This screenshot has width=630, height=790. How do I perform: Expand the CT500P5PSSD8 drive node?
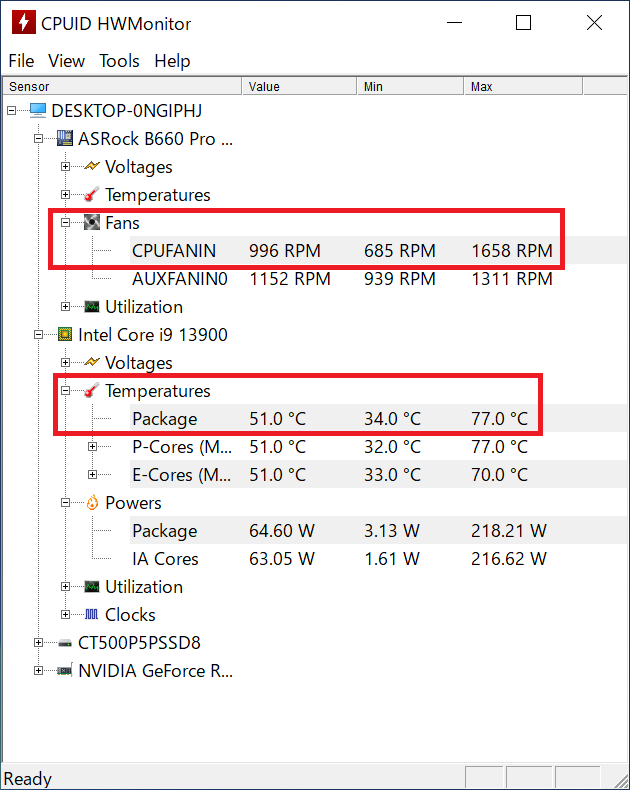pyautogui.click(x=38, y=642)
